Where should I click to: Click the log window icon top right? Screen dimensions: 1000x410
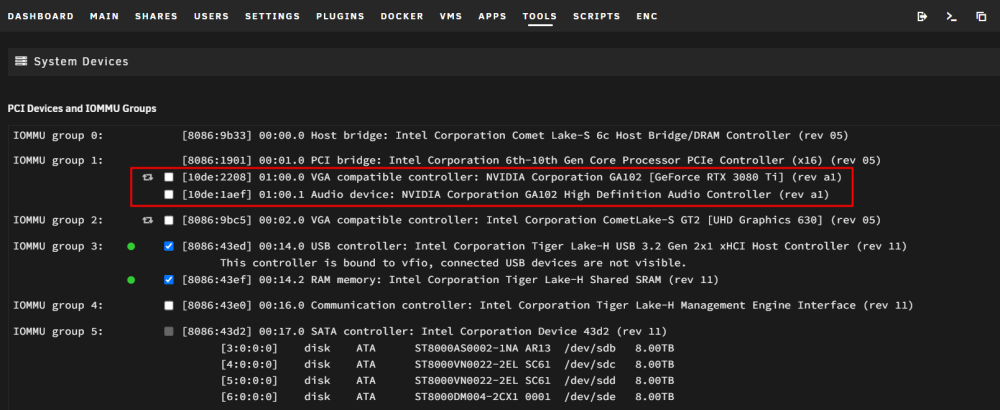(981, 17)
